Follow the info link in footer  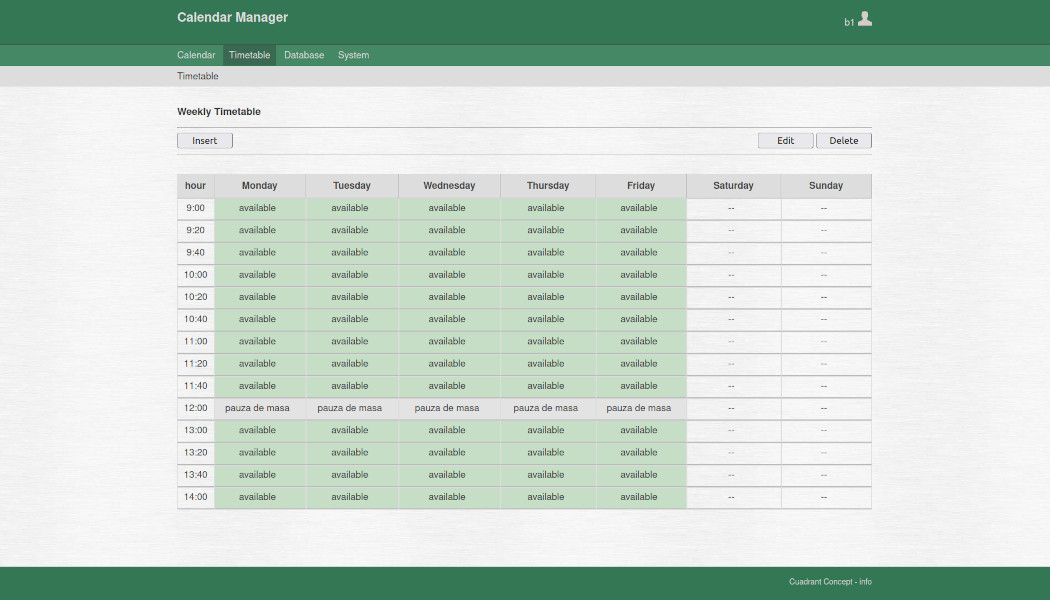coord(865,582)
